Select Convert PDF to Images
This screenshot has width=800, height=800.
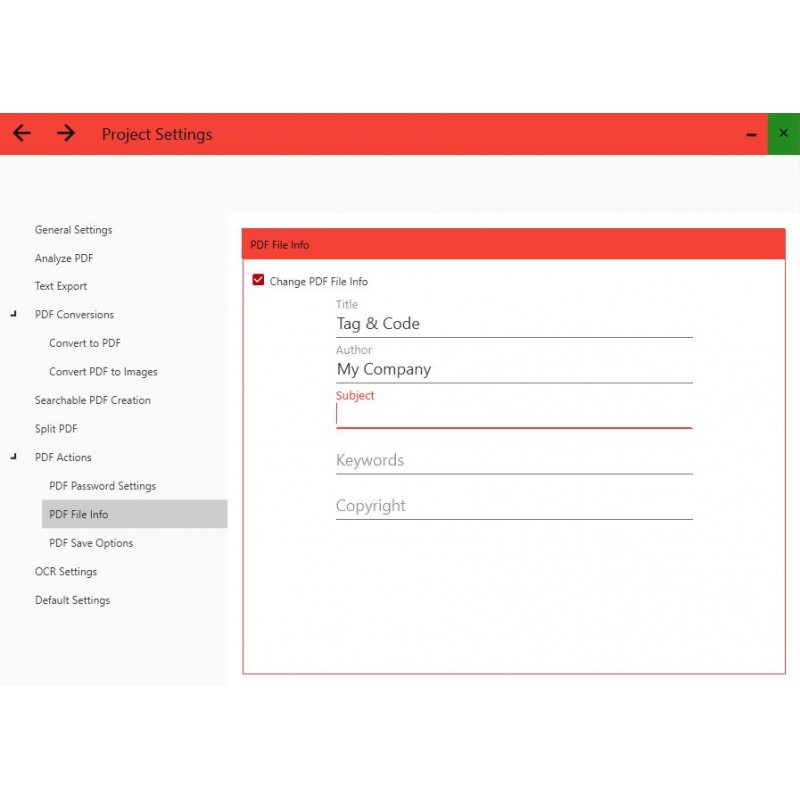[103, 372]
